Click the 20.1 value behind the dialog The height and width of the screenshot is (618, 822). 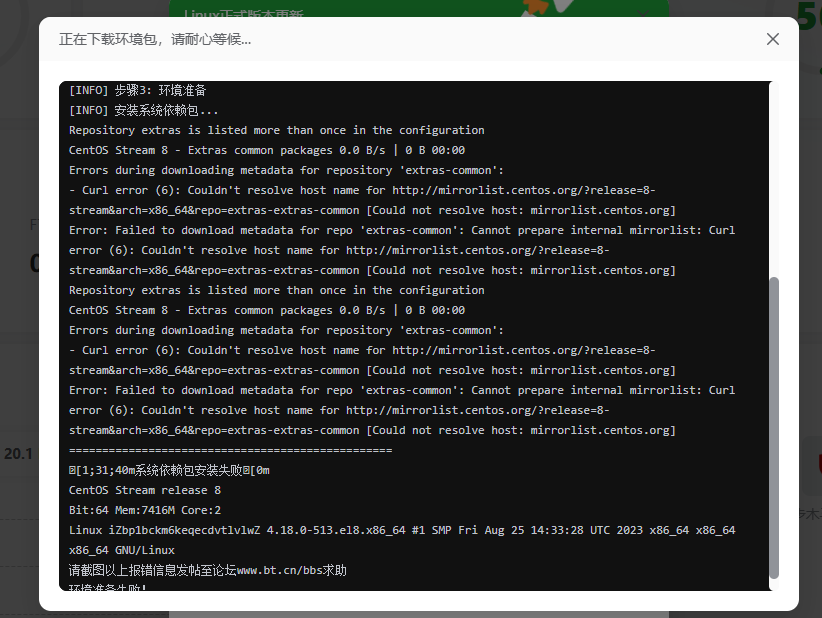[x=18, y=453]
